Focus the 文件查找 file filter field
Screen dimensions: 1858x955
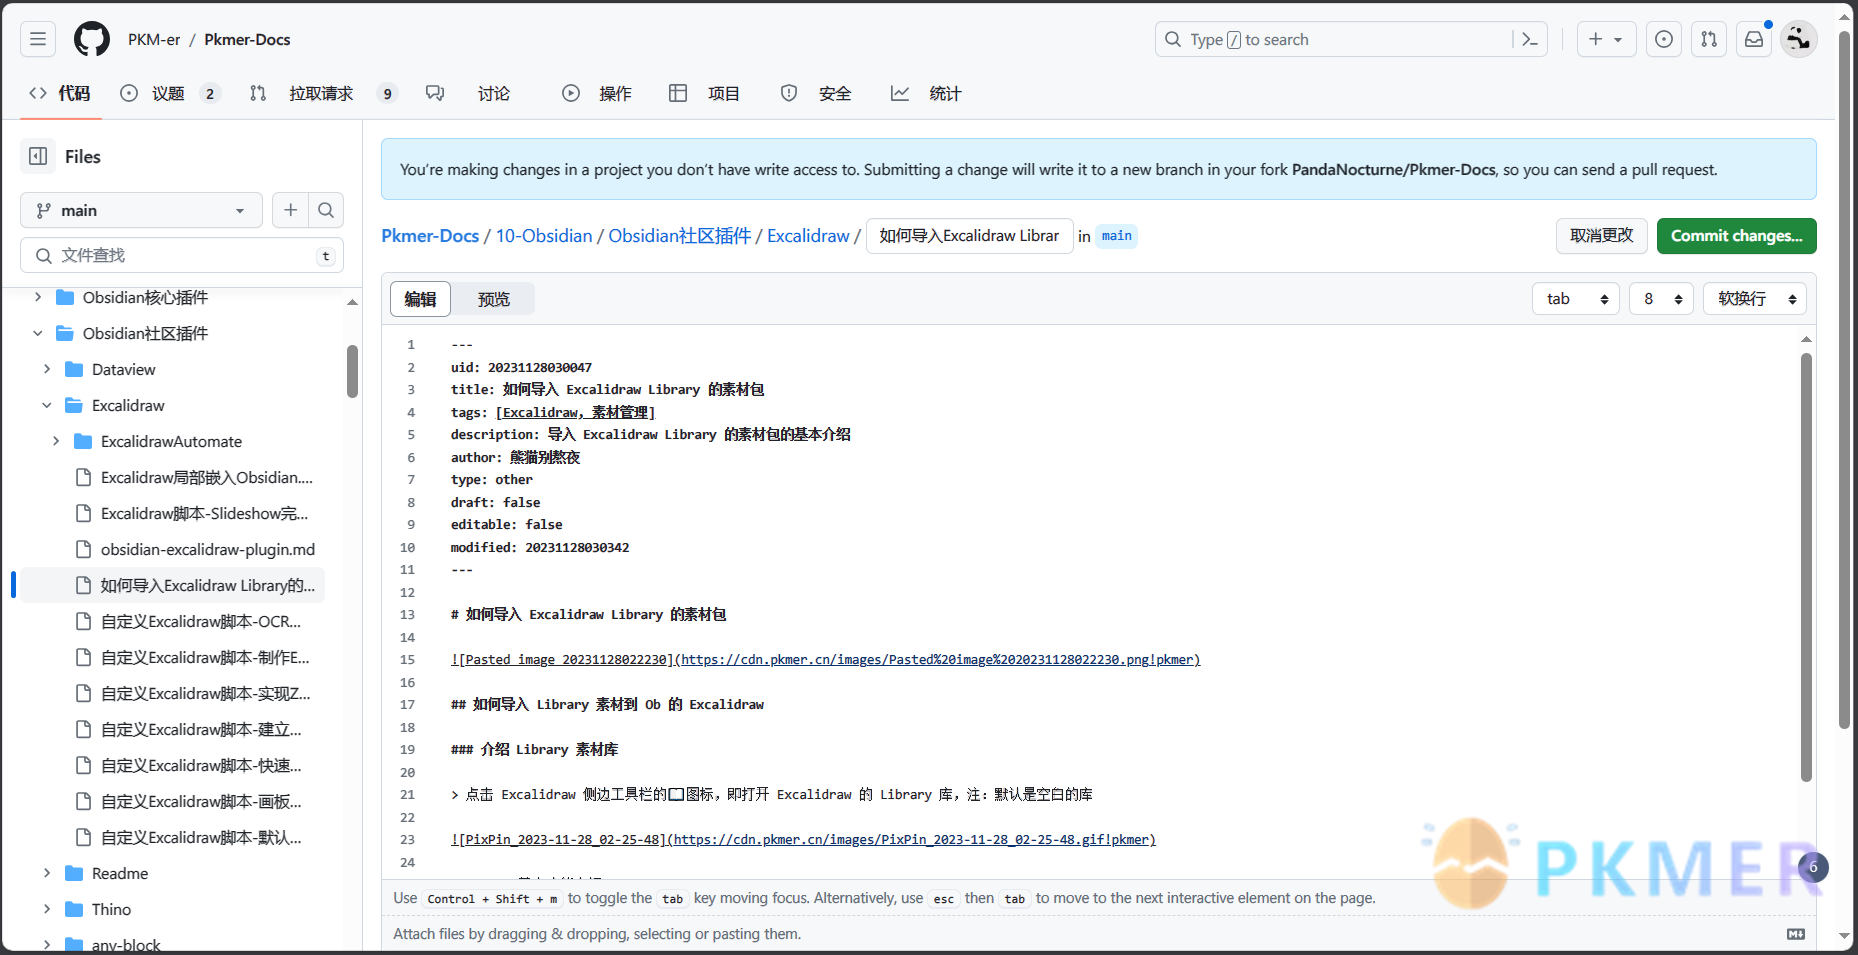[182, 255]
